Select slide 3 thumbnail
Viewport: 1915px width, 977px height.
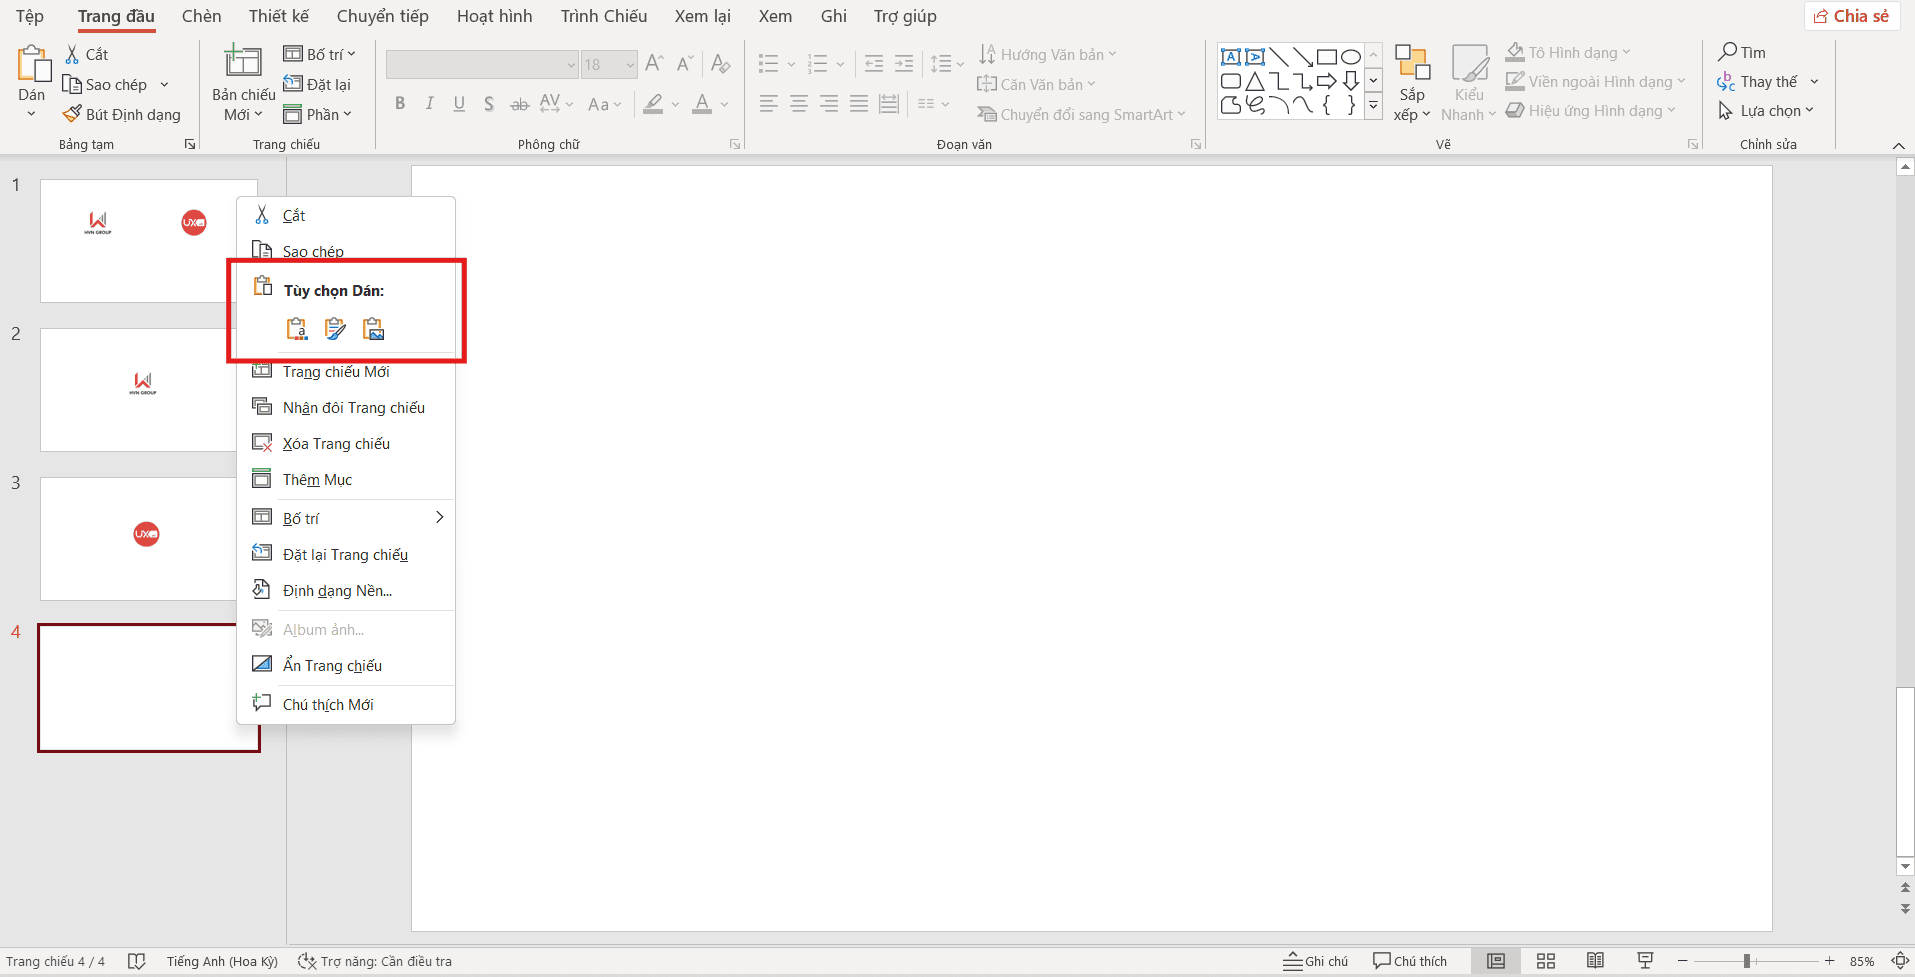(x=138, y=538)
